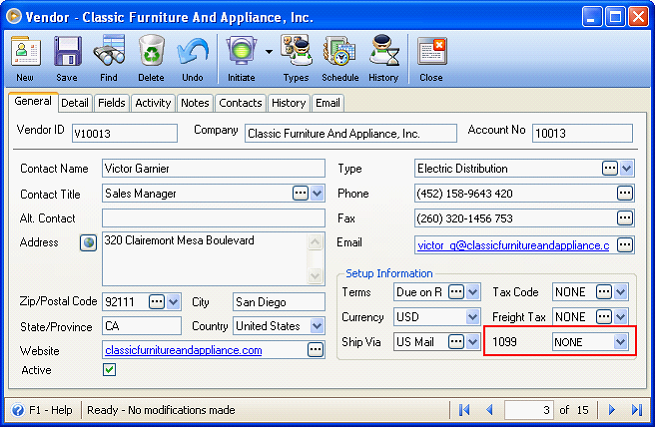This screenshot has height=428, width=656.
Task: Expand the Country dropdown
Action: point(317,326)
